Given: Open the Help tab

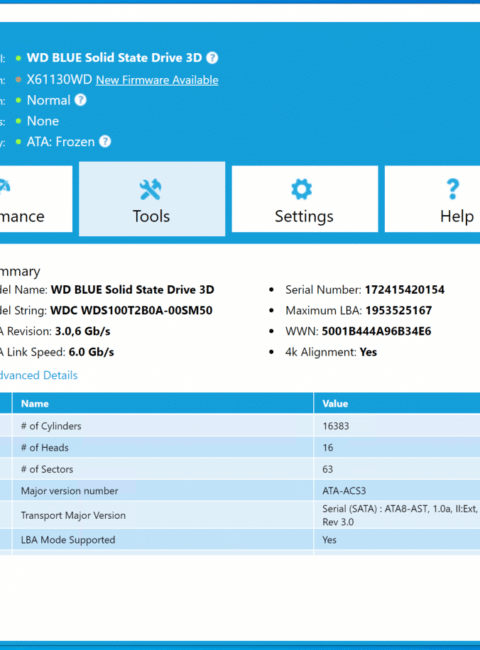Looking at the screenshot, I should click(x=432, y=199).
